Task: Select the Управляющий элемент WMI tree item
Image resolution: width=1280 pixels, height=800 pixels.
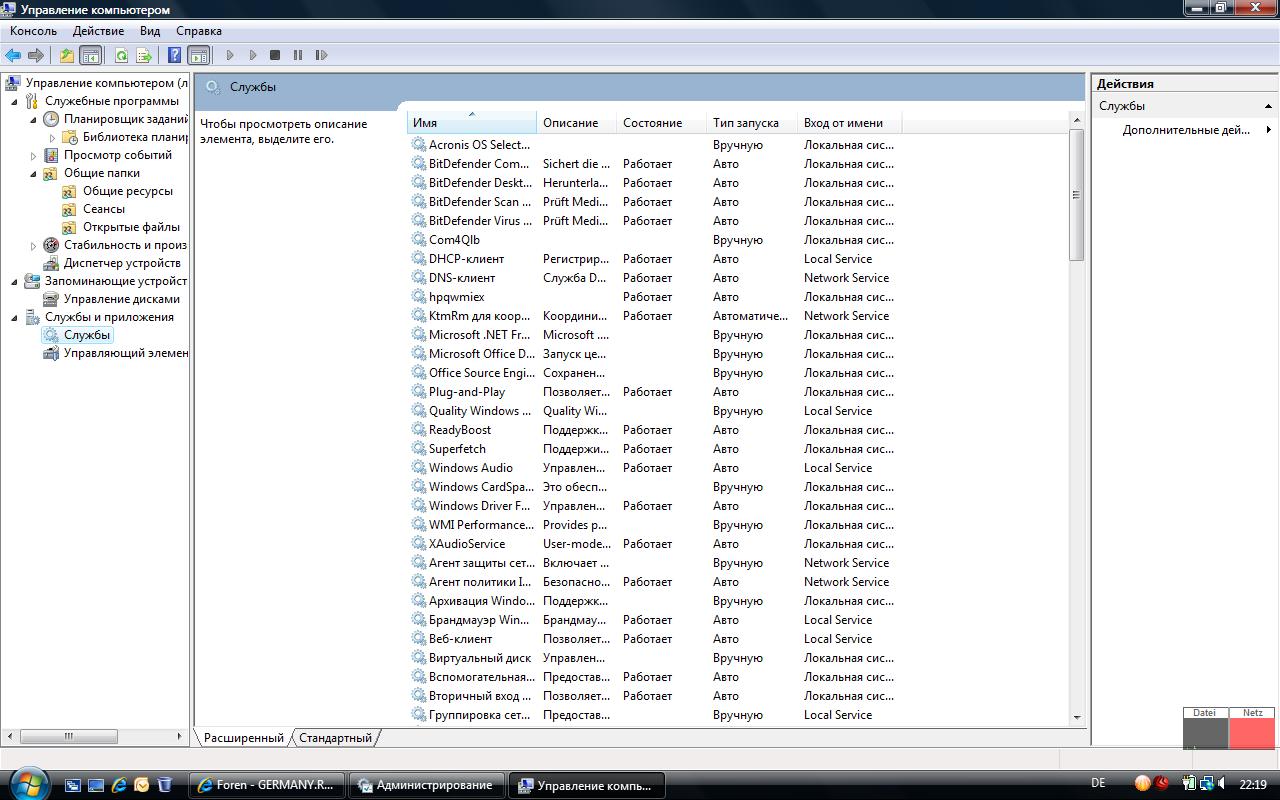Action: (125, 353)
